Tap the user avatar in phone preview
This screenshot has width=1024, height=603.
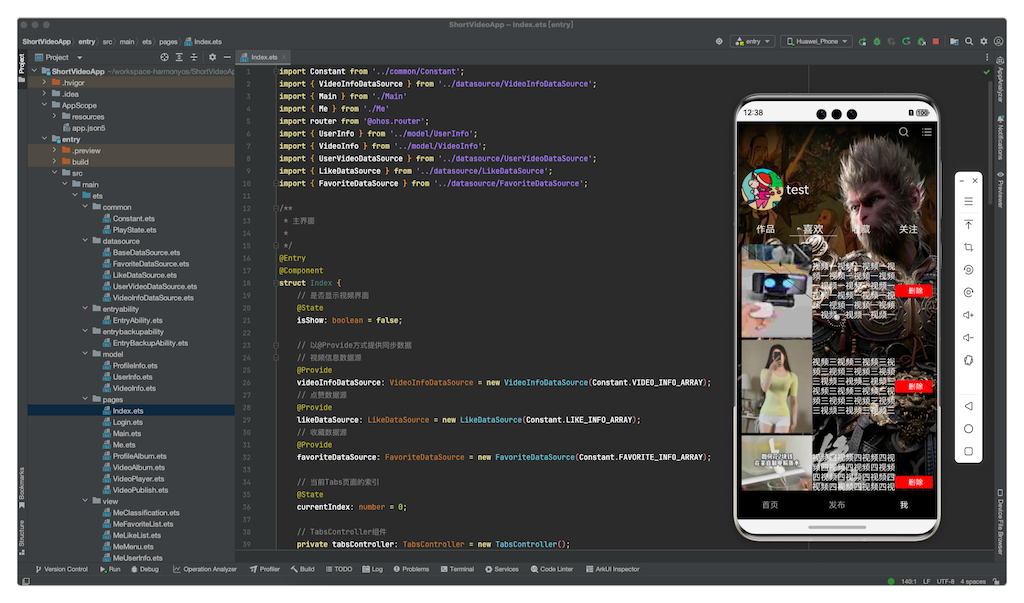pos(761,189)
